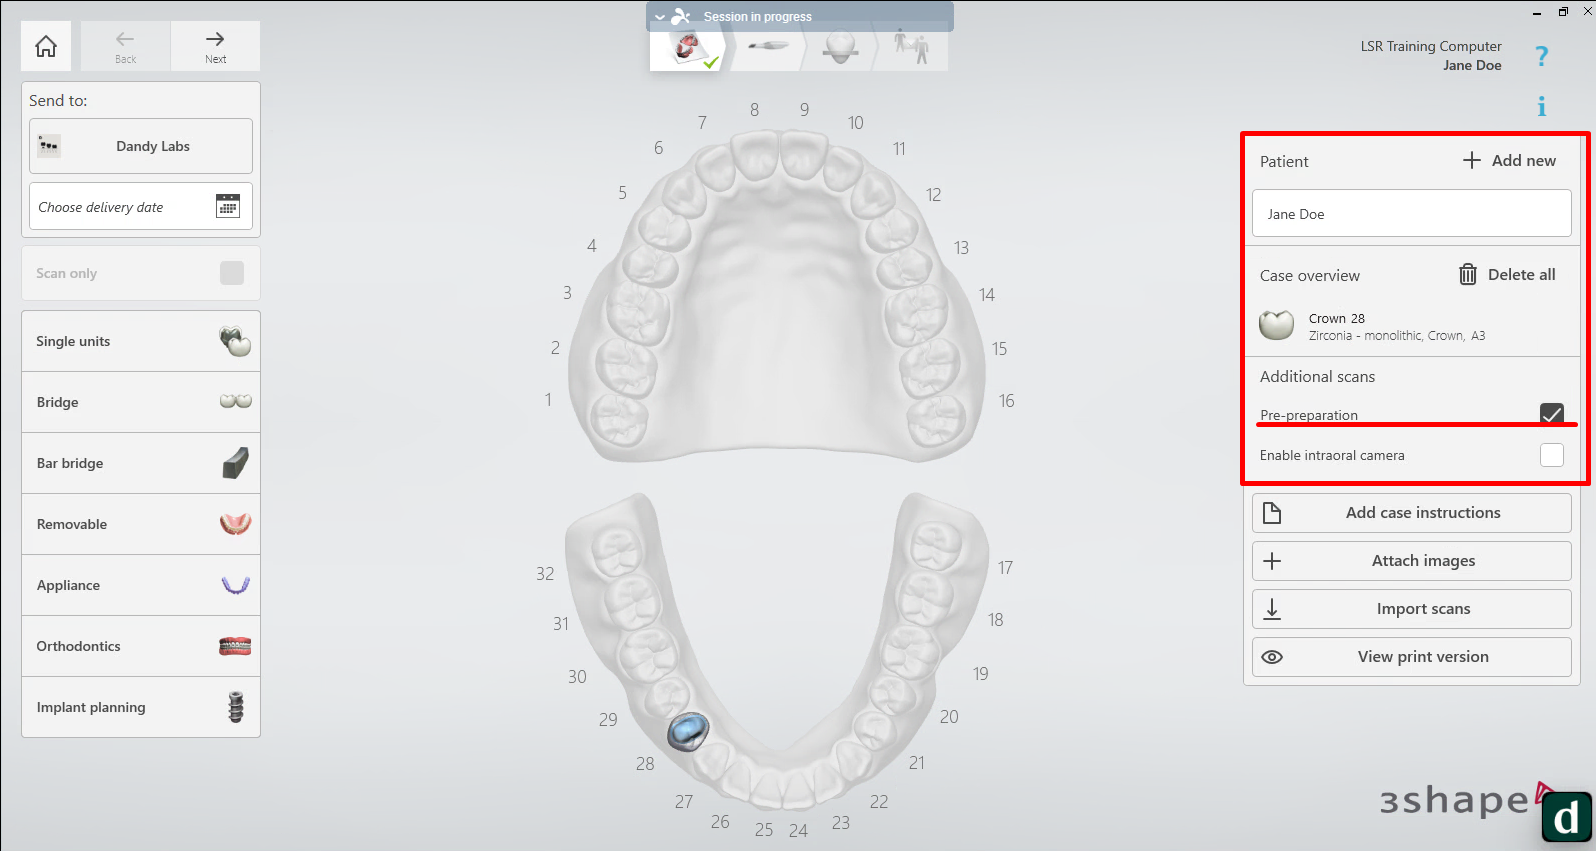
Task: Uncheck the Pre-preparation checkbox
Action: [x=1551, y=413]
